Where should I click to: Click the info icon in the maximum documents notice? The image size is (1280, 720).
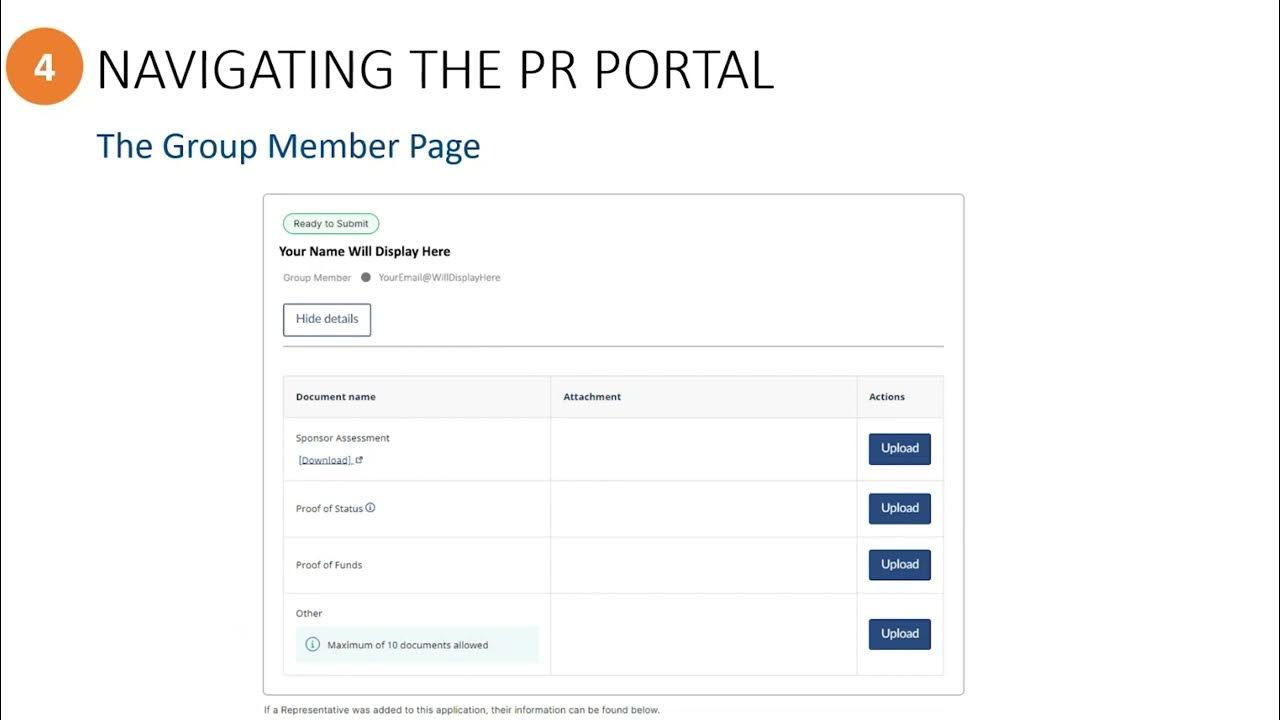tap(313, 645)
